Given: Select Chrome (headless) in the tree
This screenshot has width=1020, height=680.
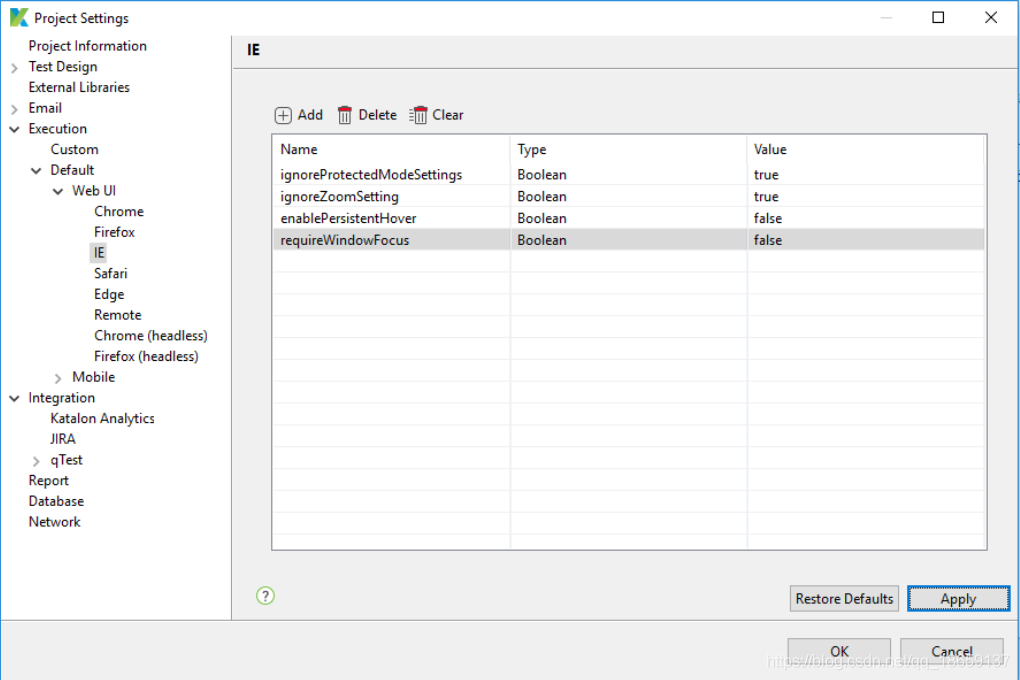Looking at the screenshot, I should click(x=151, y=336).
